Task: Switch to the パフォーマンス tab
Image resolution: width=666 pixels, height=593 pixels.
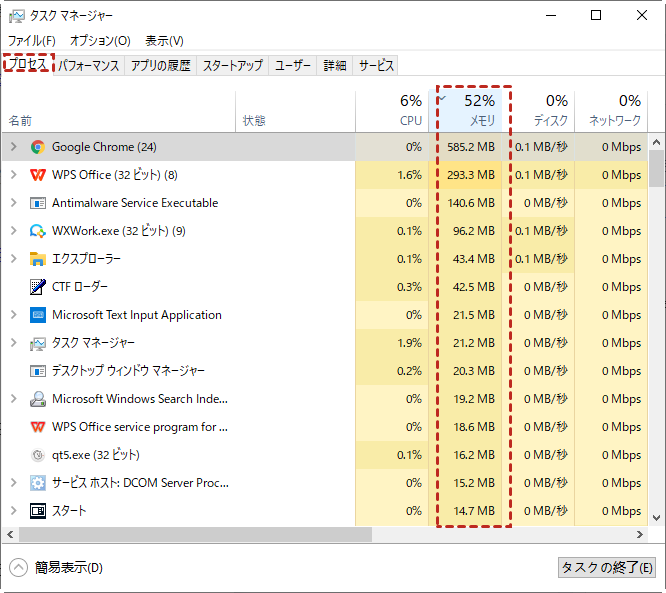Action: [x=89, y=65]
